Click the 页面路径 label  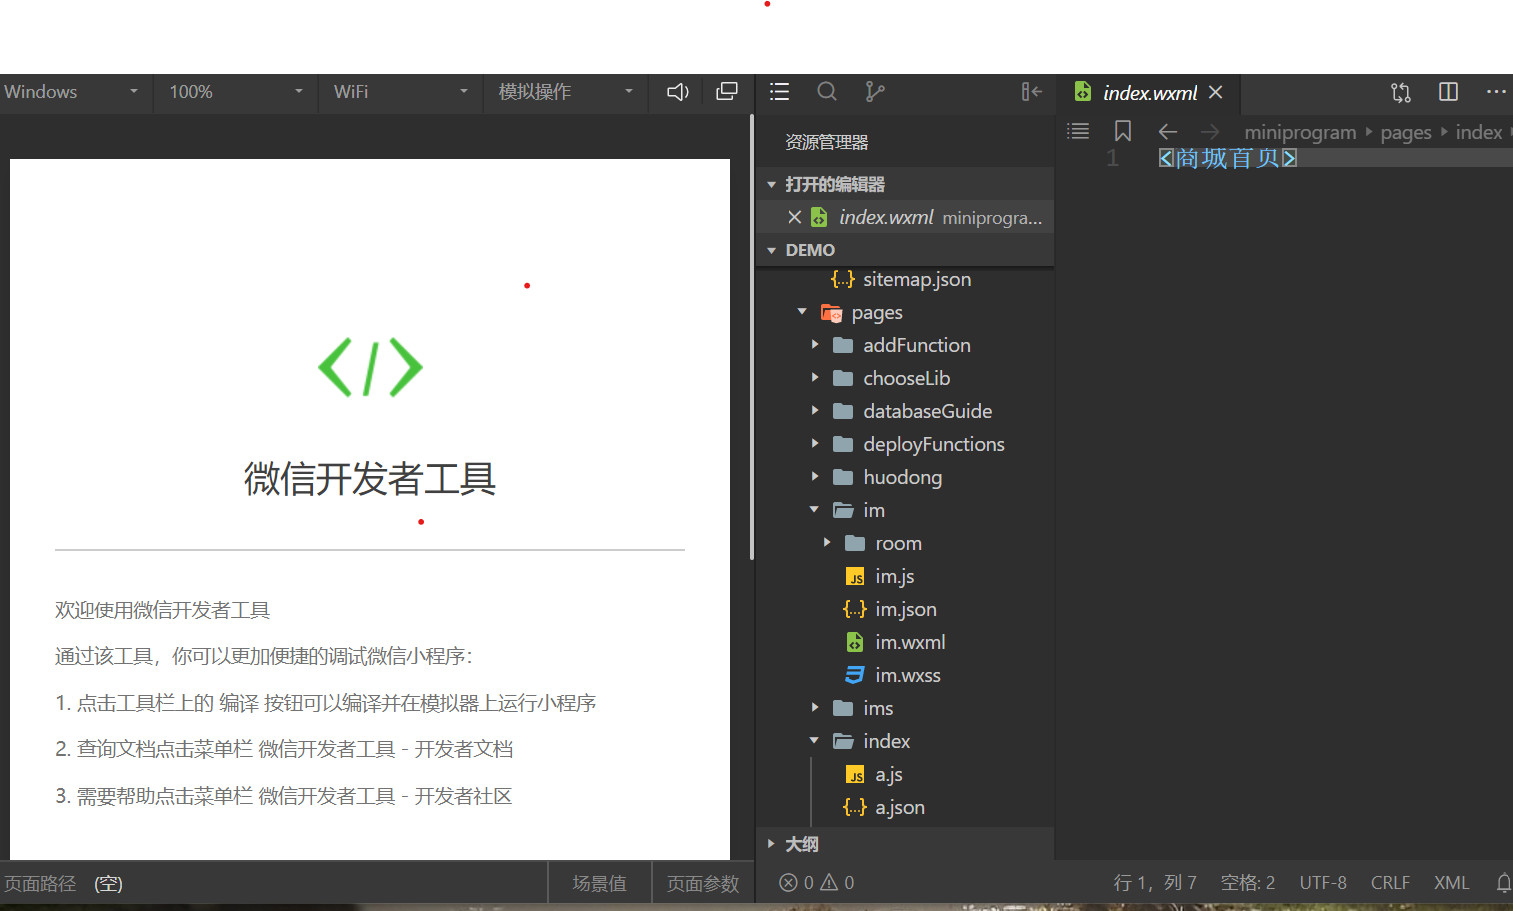tap(40, 884)
